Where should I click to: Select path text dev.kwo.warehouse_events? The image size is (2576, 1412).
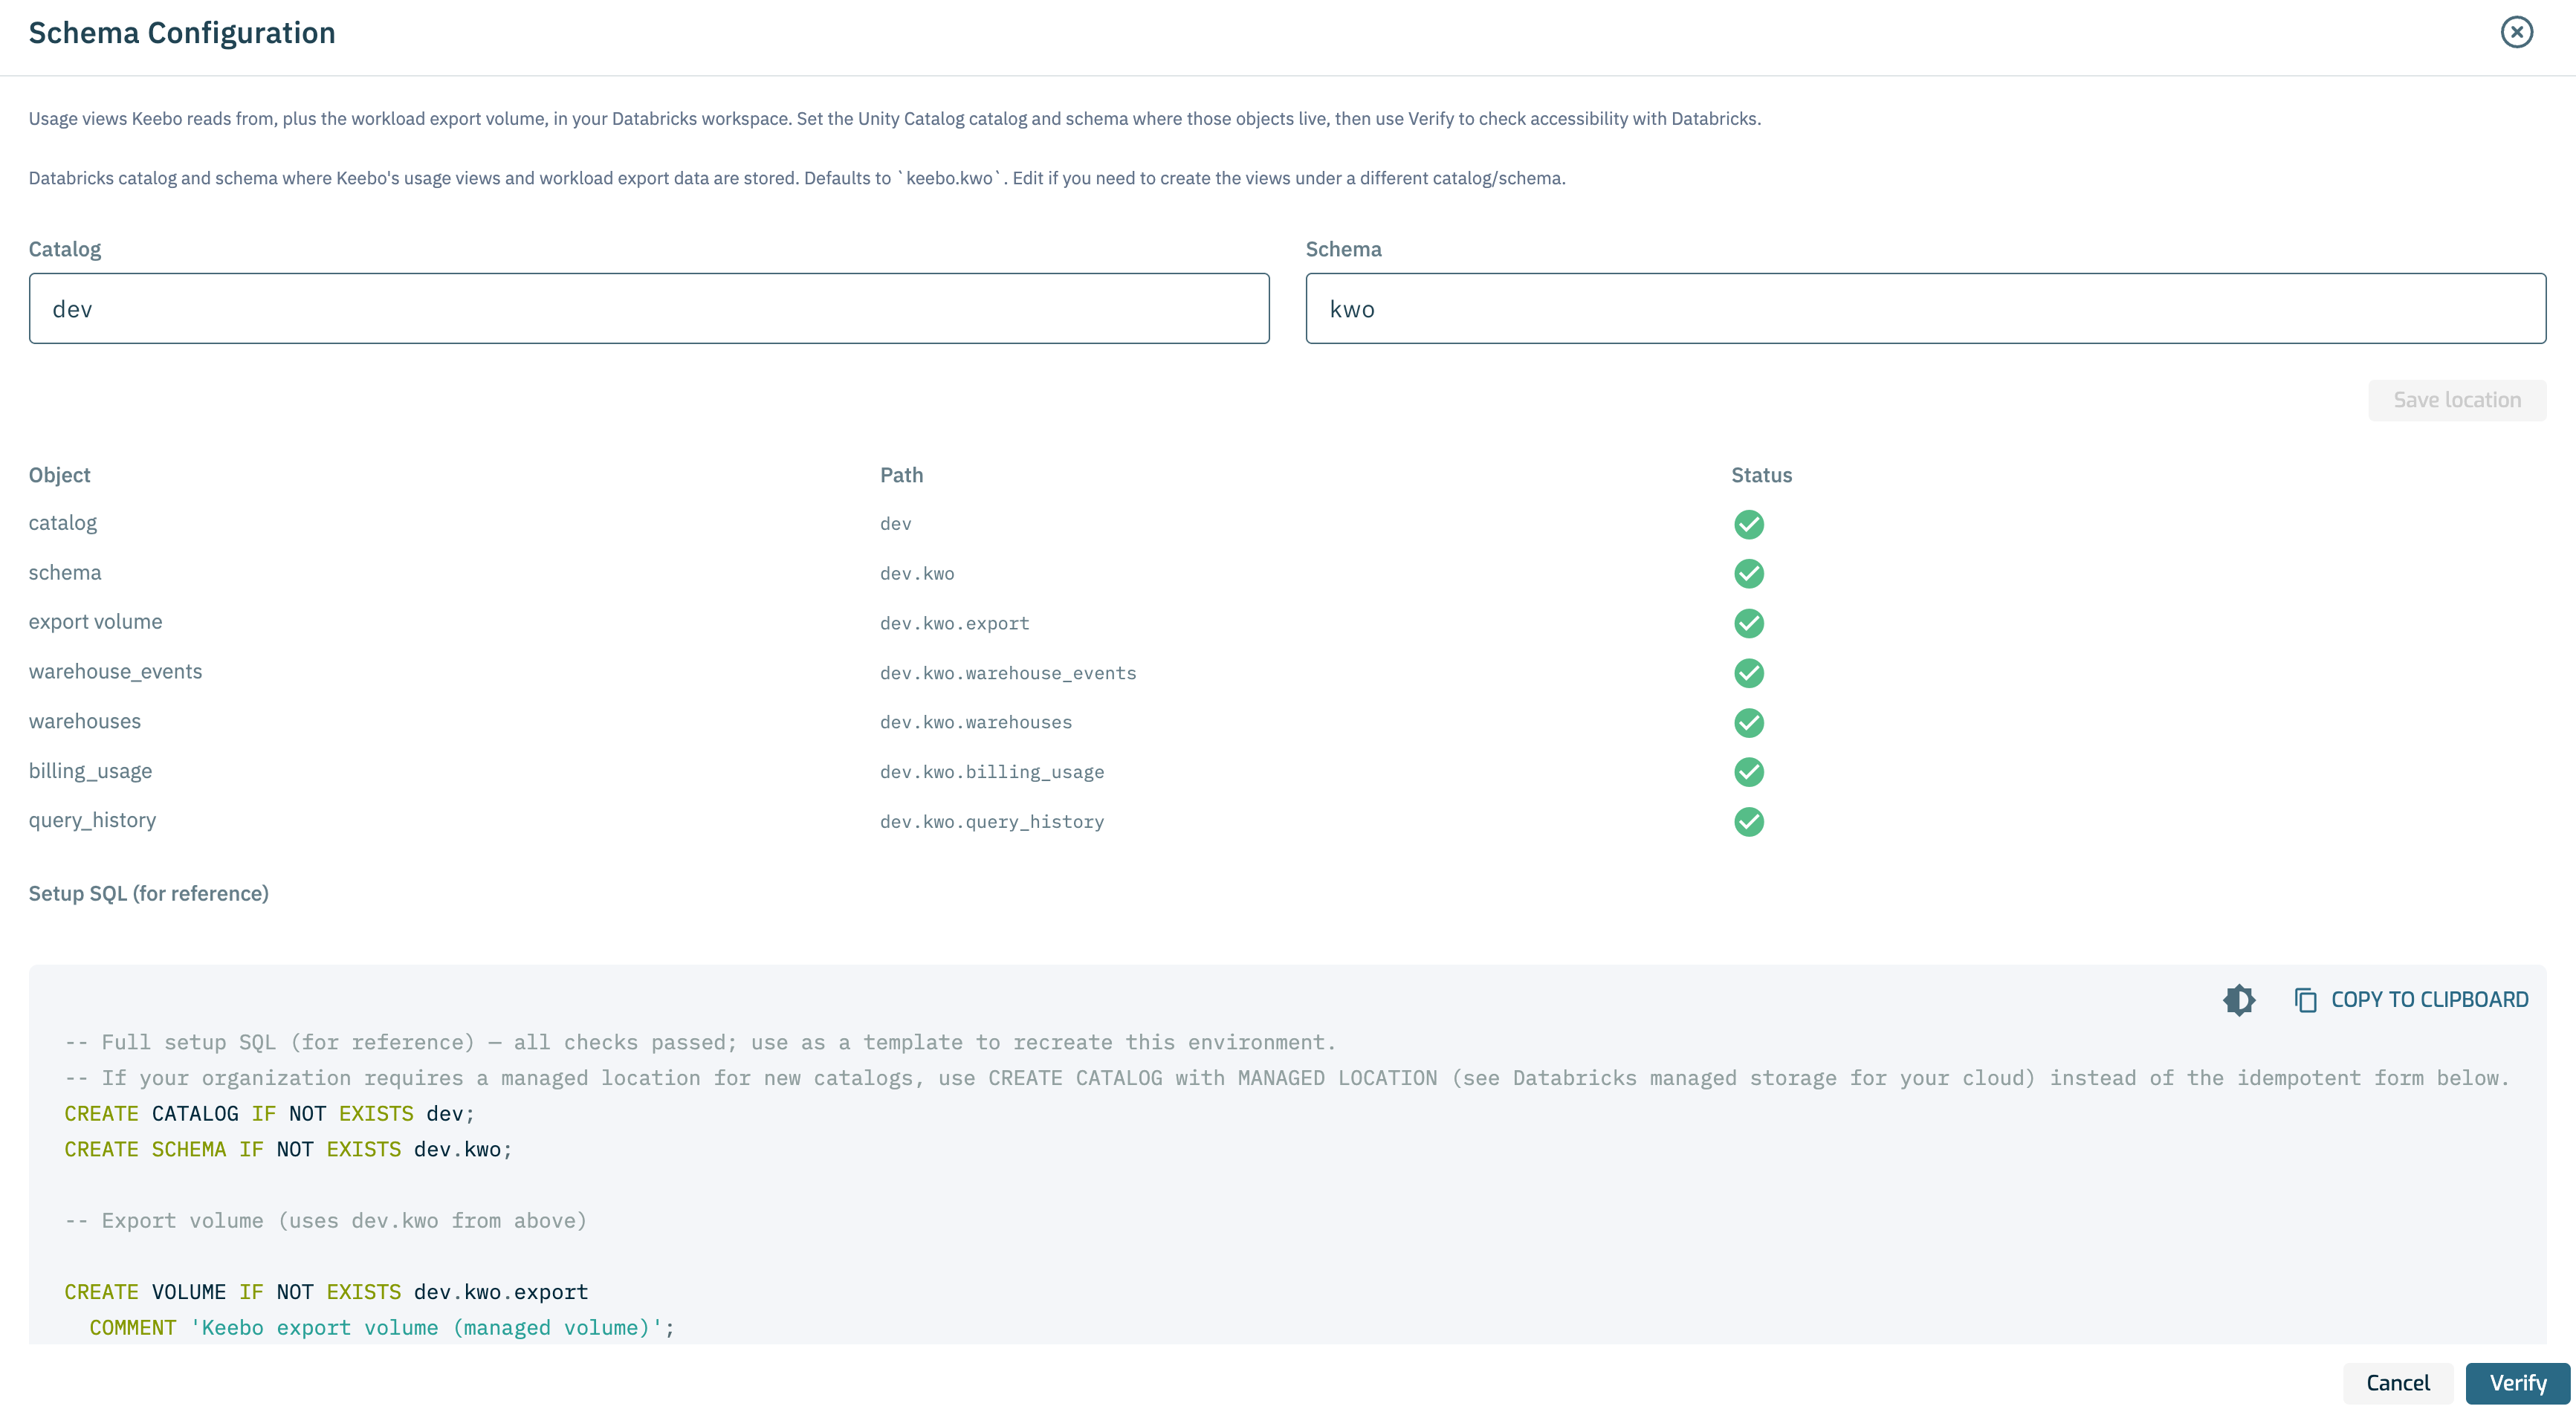point(1008,673)
